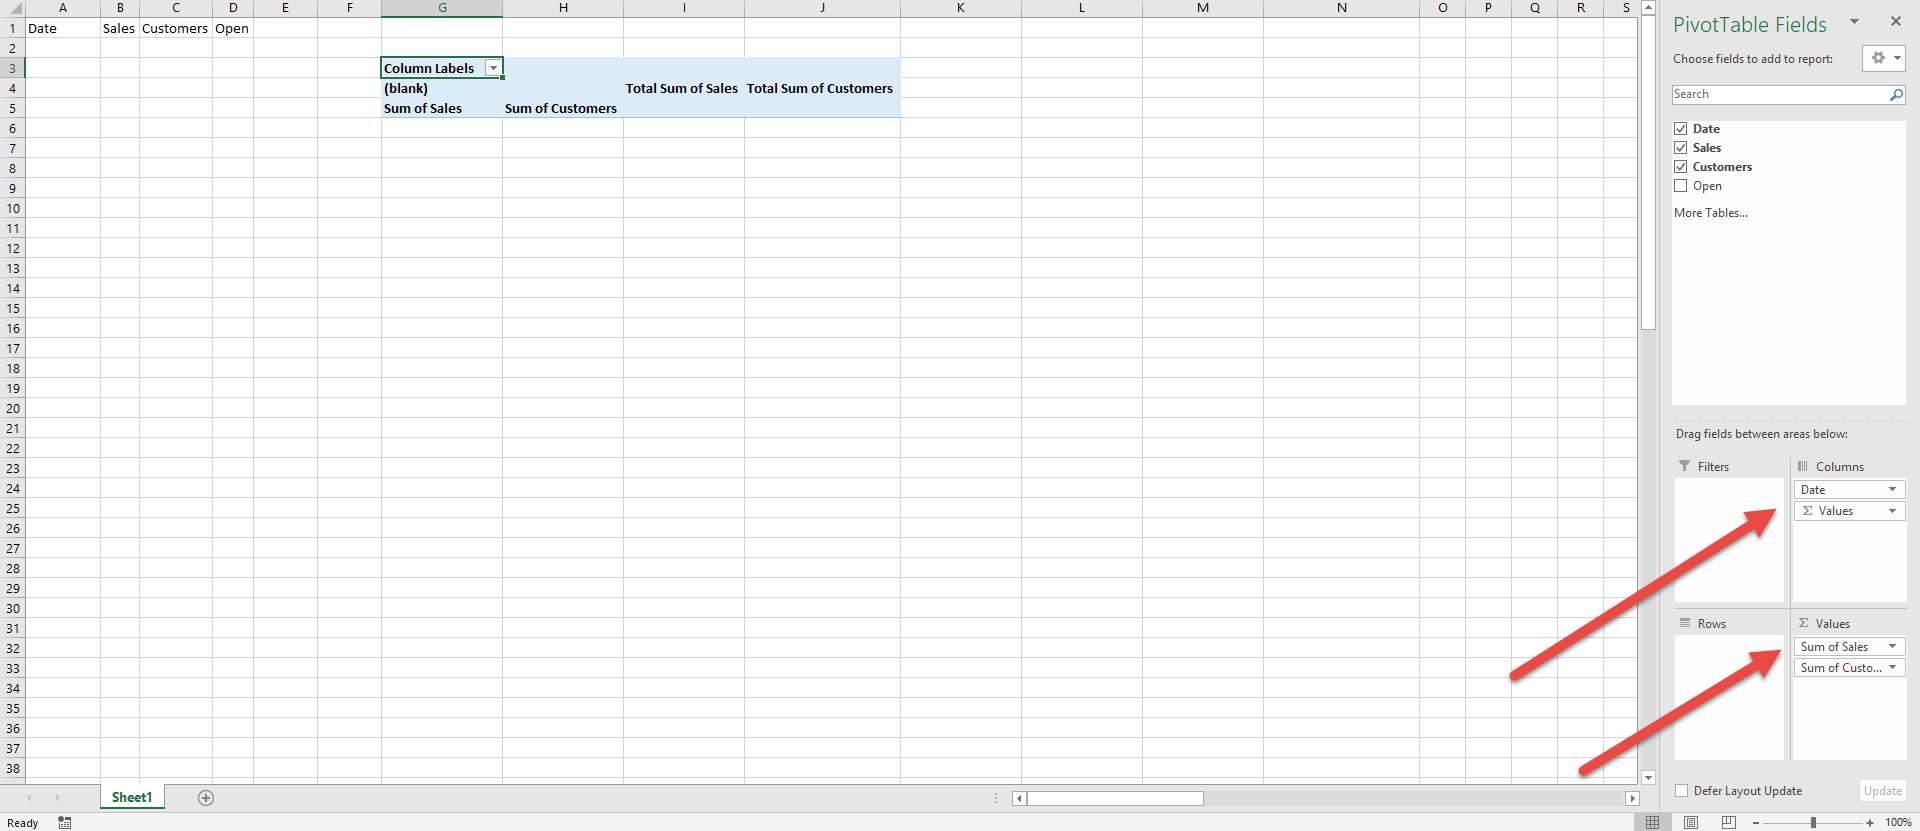The height and width of the screenshot is (831, 1920).
Task: Select the Sheet1 tab
Action: point(132,798)
